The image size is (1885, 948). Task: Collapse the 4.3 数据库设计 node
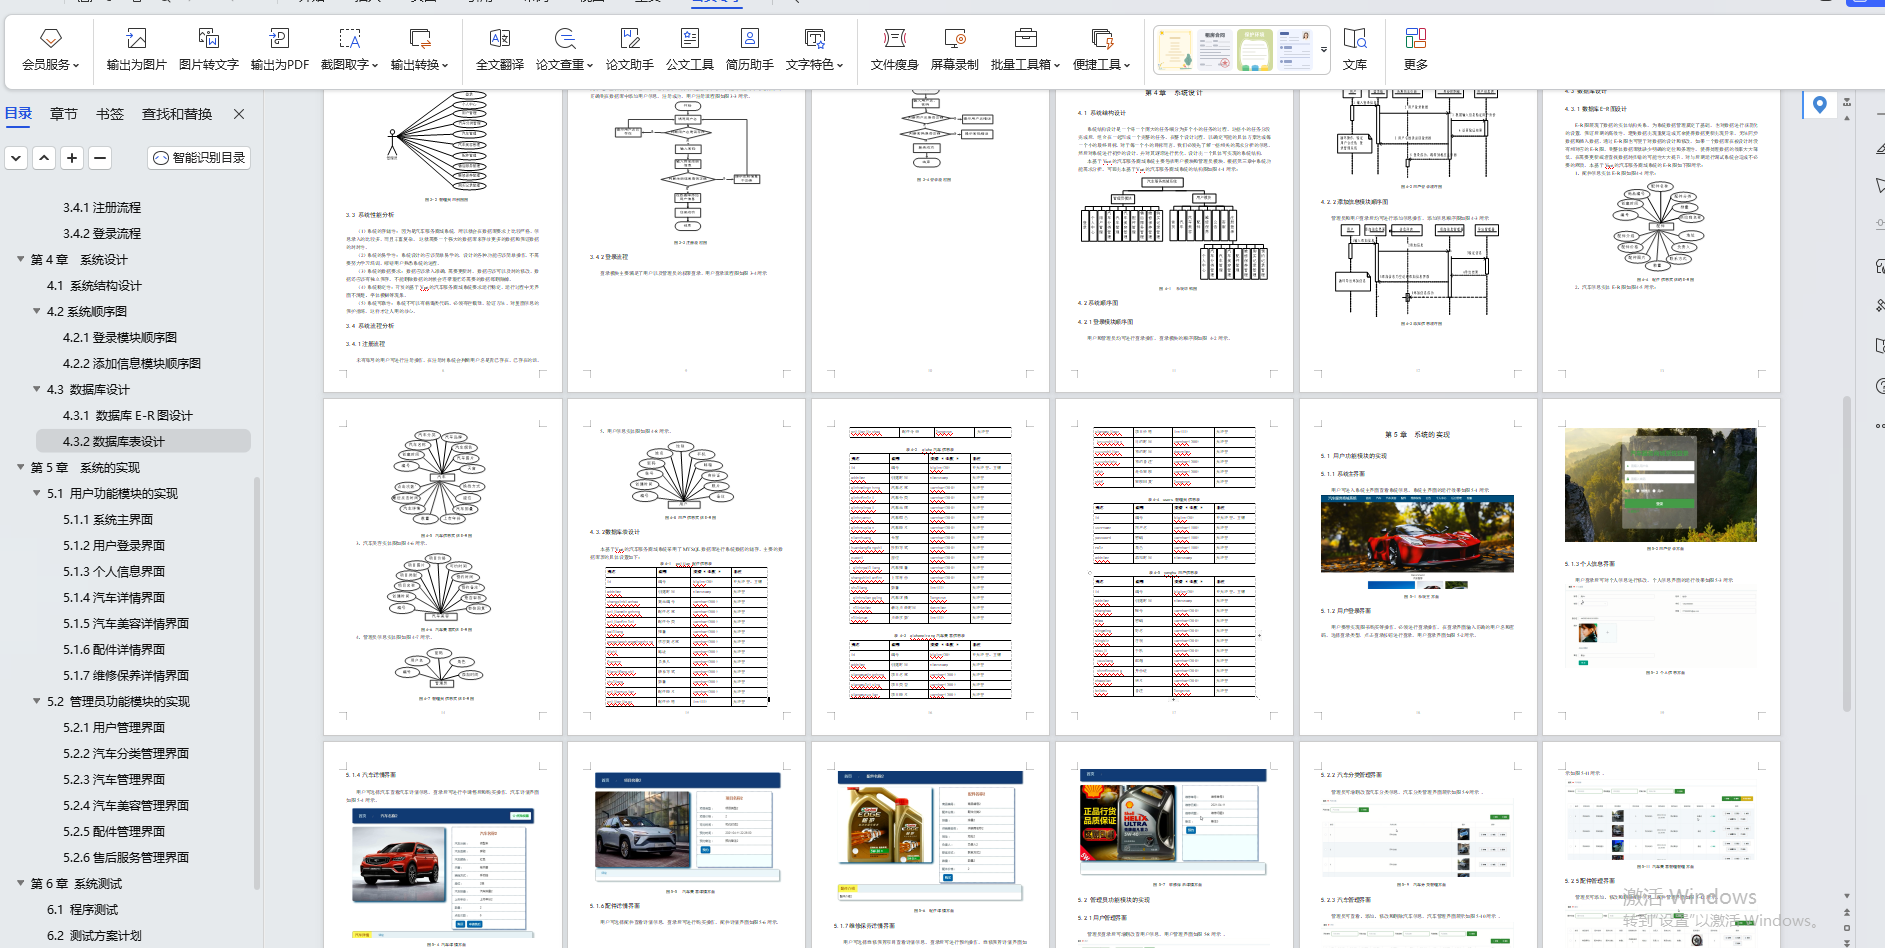pyautogui.click(x=37, y=389)
